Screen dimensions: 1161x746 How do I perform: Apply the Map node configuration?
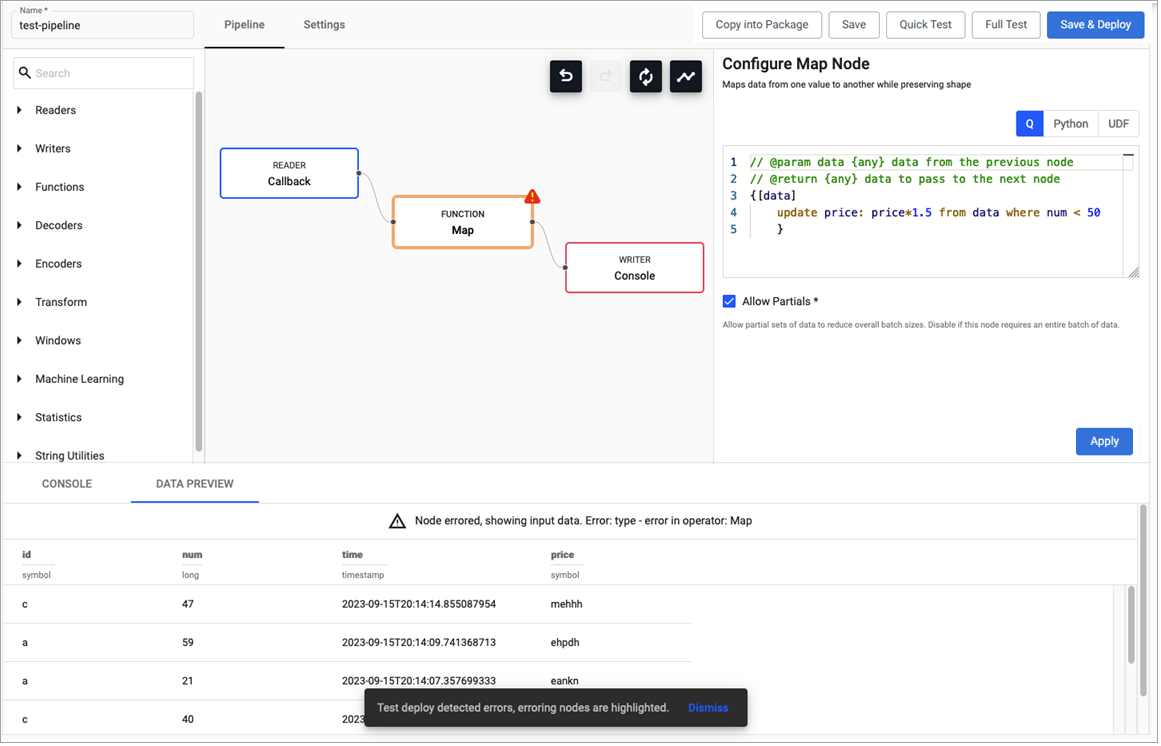[x=1104, y=441]
